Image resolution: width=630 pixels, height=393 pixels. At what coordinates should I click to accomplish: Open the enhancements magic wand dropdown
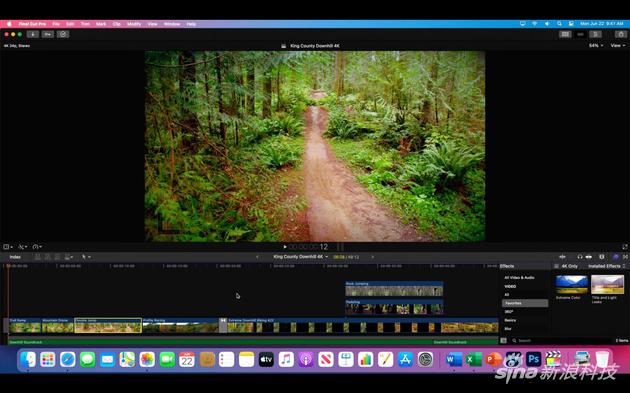click(x=22, y=247)
